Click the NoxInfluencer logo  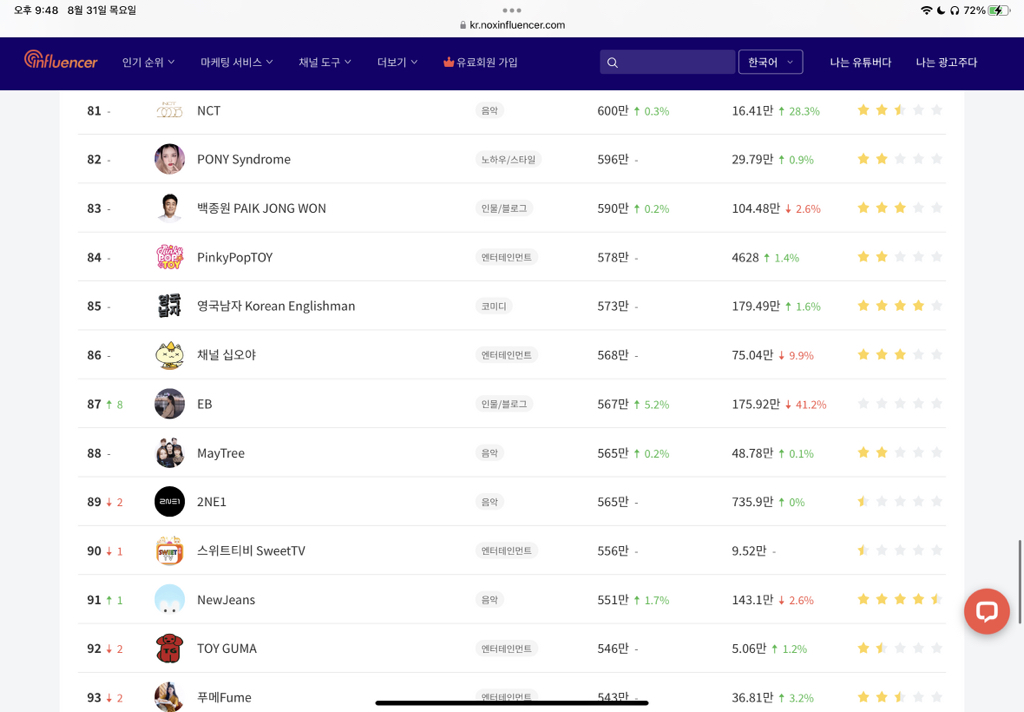[x=61, y=61]
